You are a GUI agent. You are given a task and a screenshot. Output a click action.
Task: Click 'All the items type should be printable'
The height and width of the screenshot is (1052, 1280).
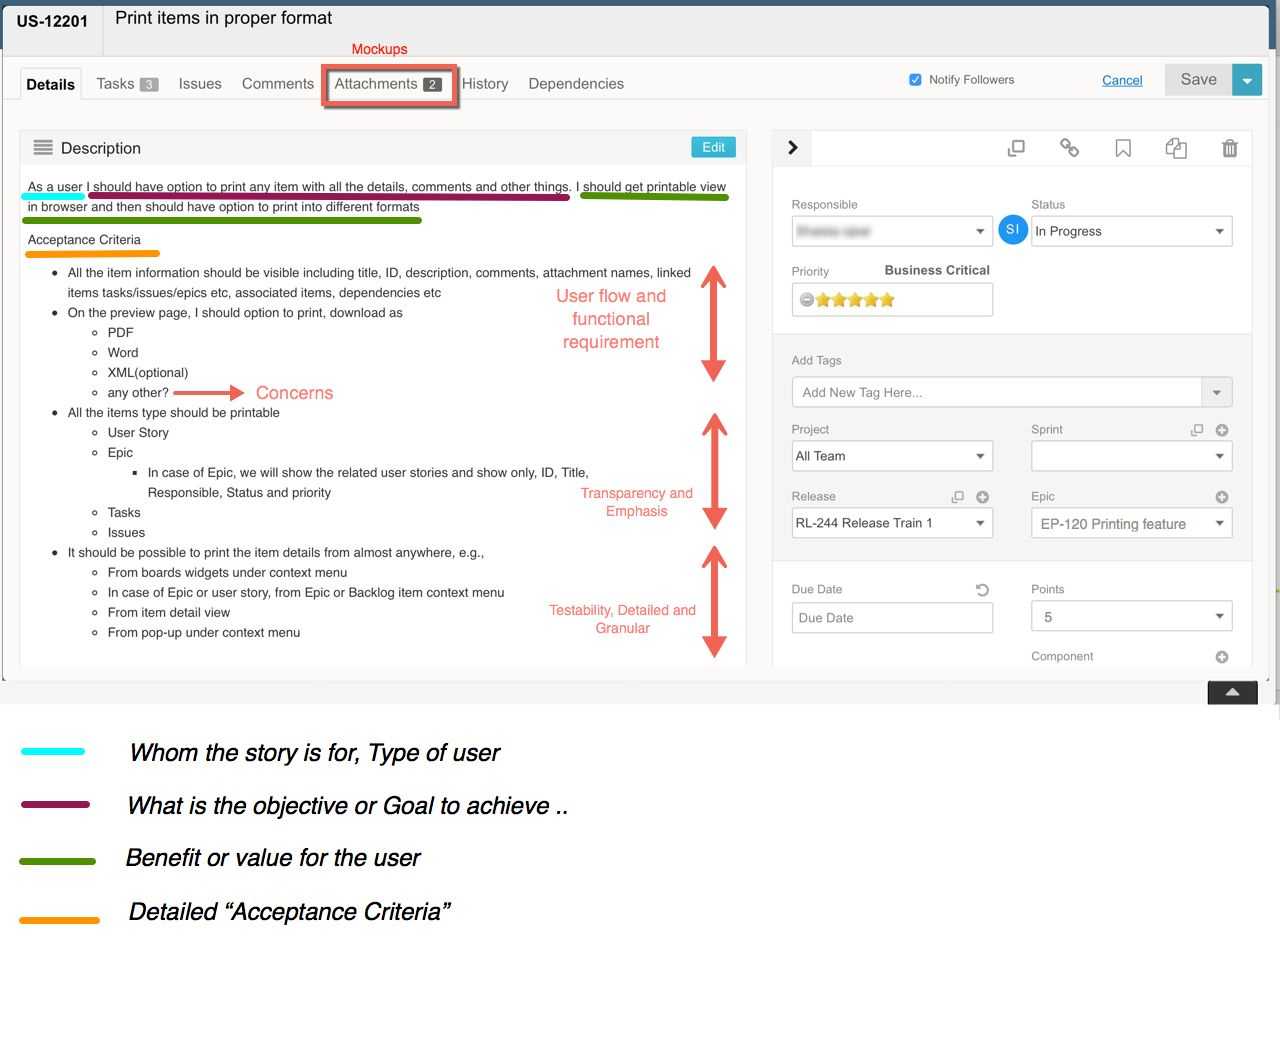pyautogui.click(x=174, y=413)
